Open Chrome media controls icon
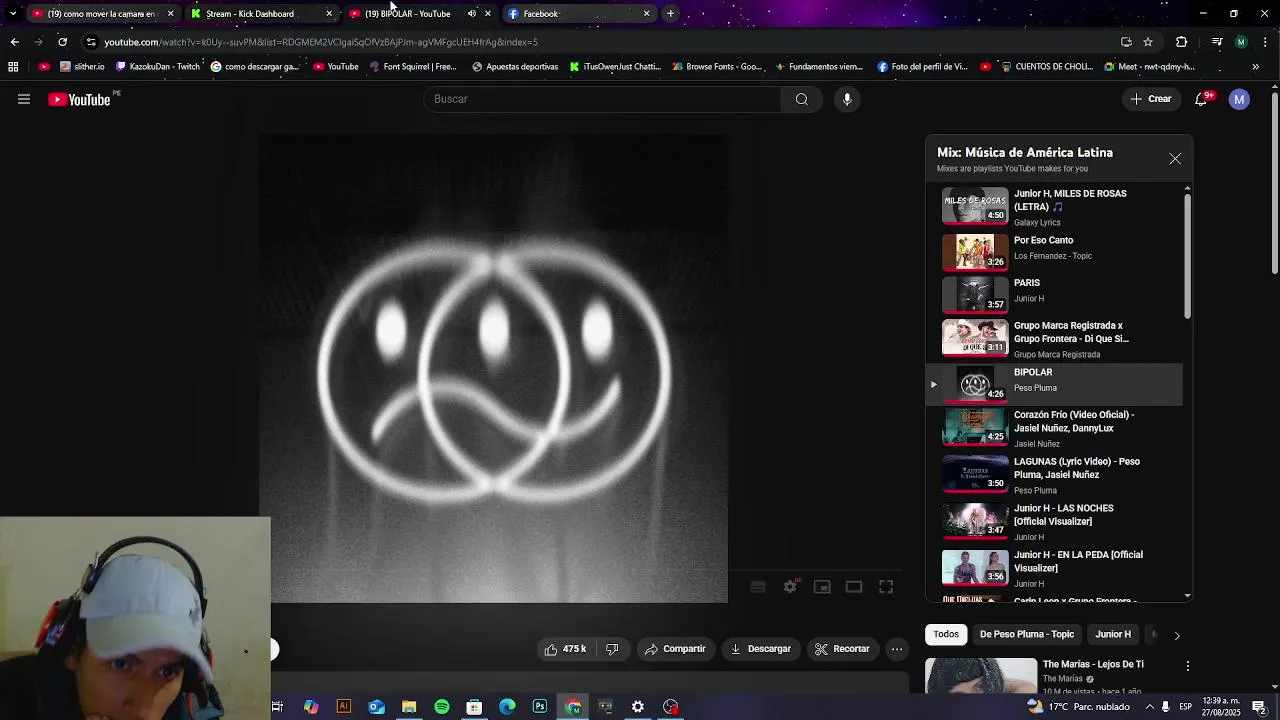 tap(1217, 42)
